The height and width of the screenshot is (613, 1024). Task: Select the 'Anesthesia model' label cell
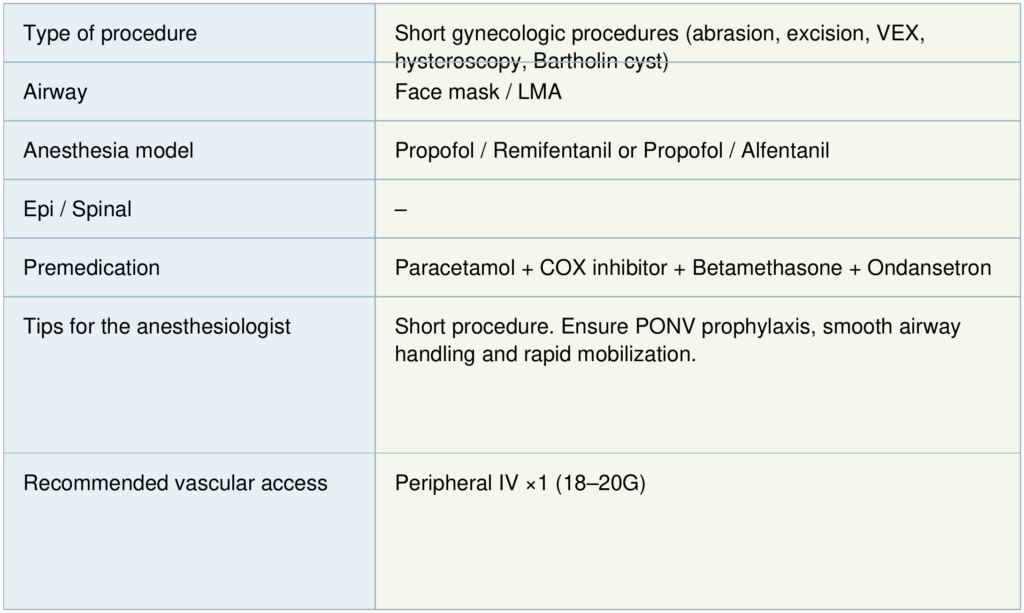click(x=108, y=151)
